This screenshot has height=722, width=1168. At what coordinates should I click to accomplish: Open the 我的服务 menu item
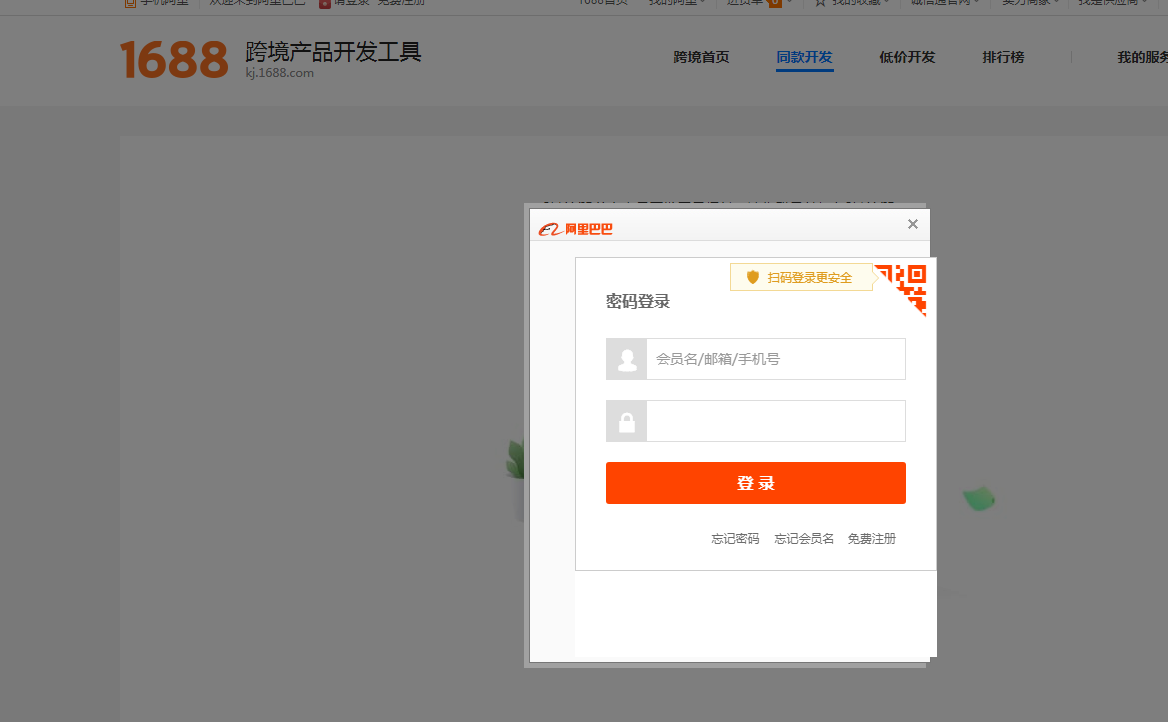click(x=1142, y=57)
